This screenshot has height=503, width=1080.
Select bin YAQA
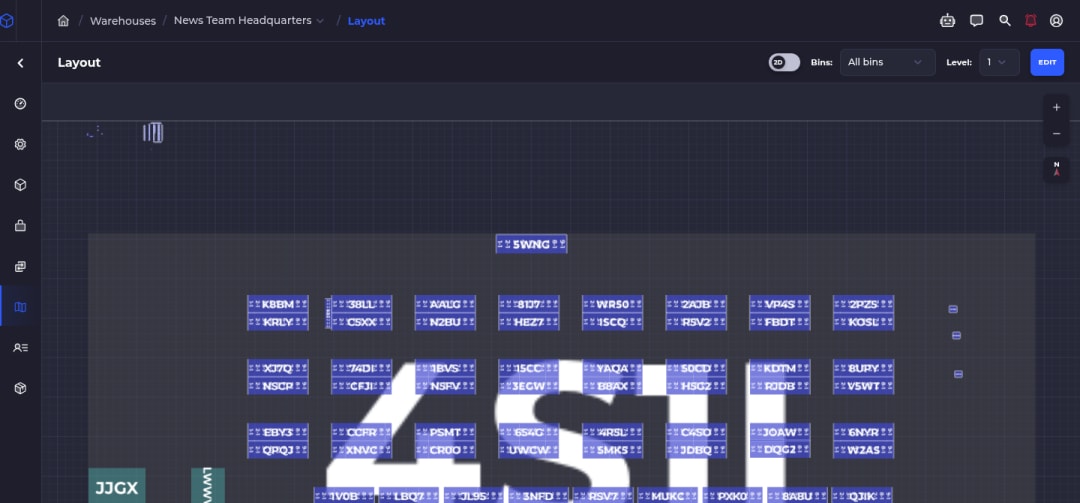(x=612, y=369)
